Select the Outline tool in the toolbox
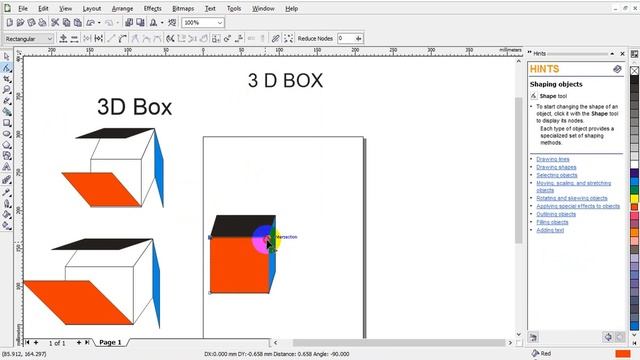This screenshot has height=360, width=640. pyautogui.click(x=7, y=203)
